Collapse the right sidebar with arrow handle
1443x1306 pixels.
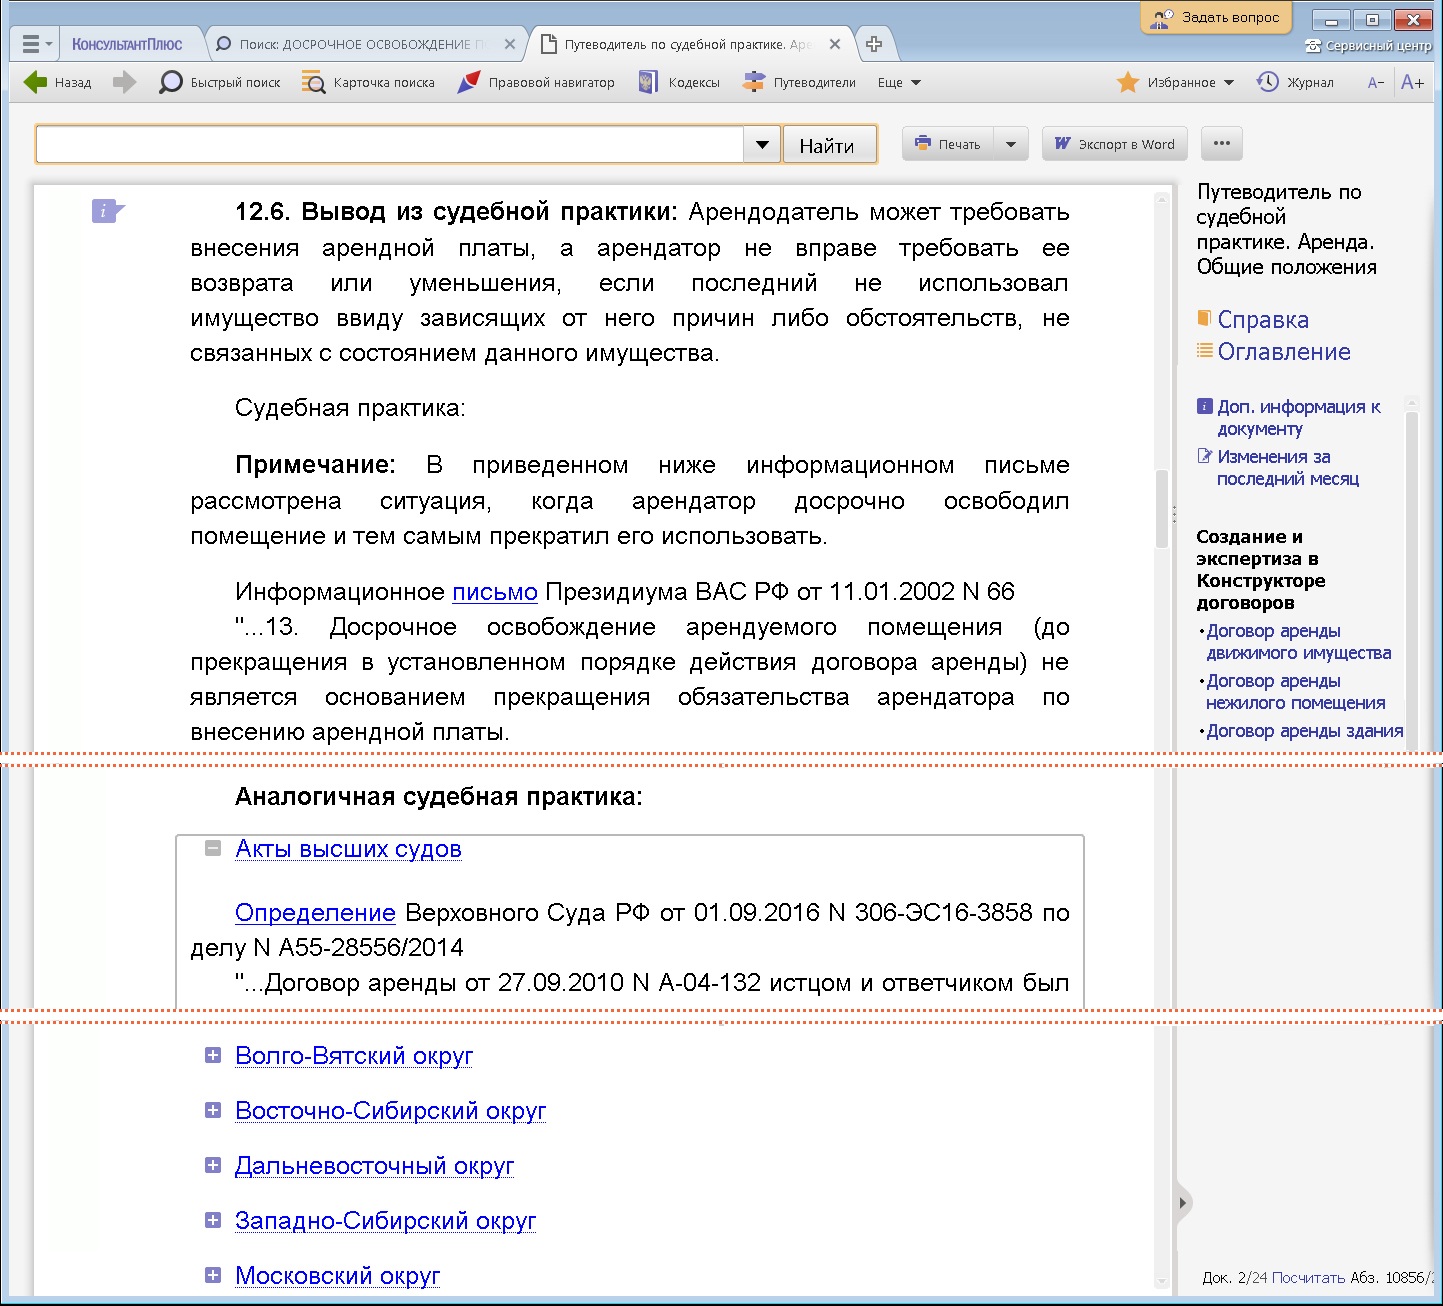[1183, 1203]
